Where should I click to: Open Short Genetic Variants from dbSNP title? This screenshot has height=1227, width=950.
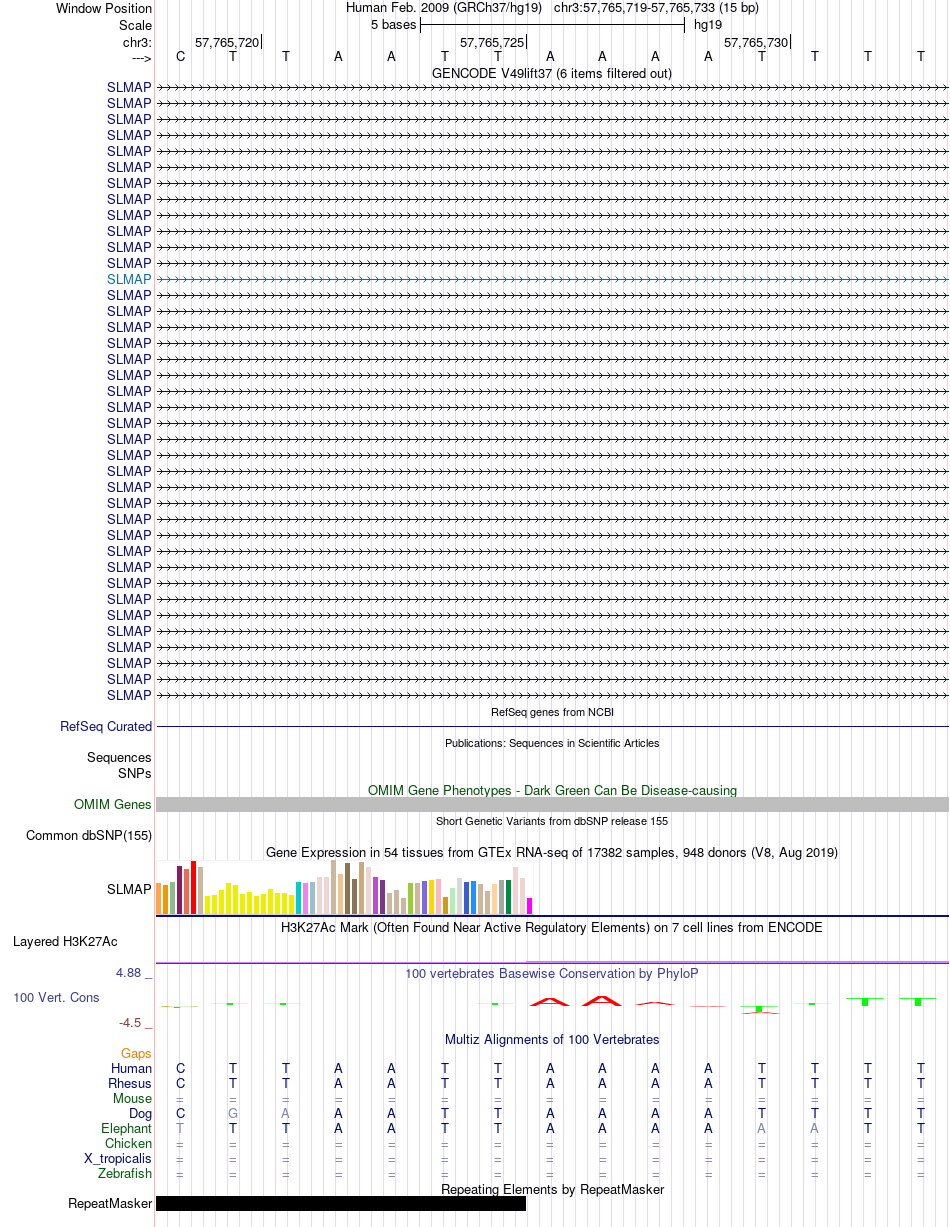point(552,821)
